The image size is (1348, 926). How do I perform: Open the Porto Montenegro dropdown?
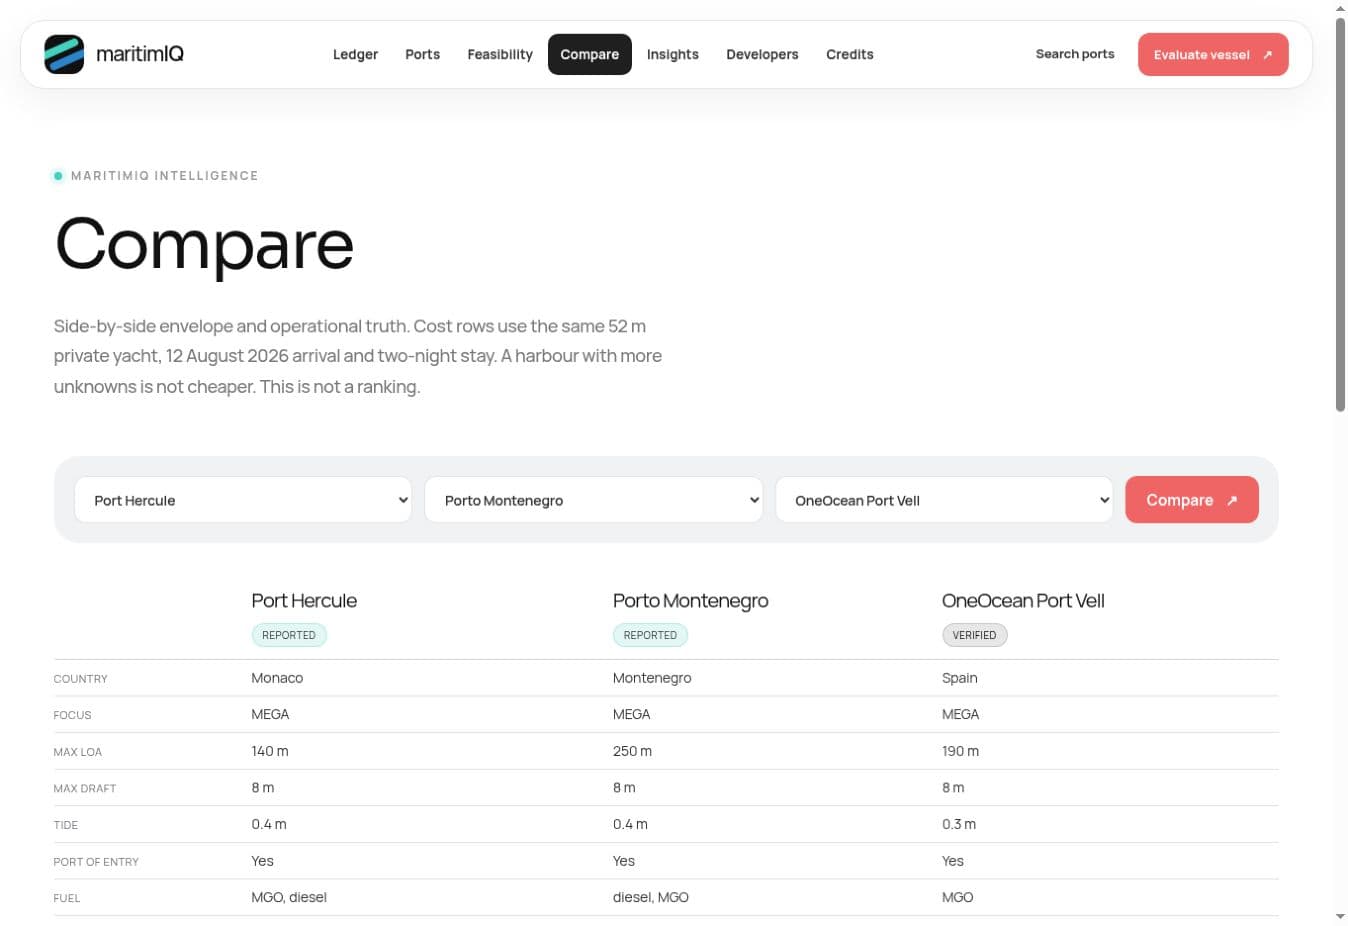pos(593,500)
